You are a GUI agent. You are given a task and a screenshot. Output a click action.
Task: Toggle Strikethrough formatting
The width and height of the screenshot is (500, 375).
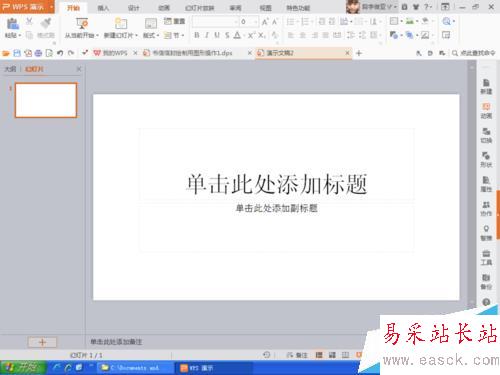click(x=227, y=35)
